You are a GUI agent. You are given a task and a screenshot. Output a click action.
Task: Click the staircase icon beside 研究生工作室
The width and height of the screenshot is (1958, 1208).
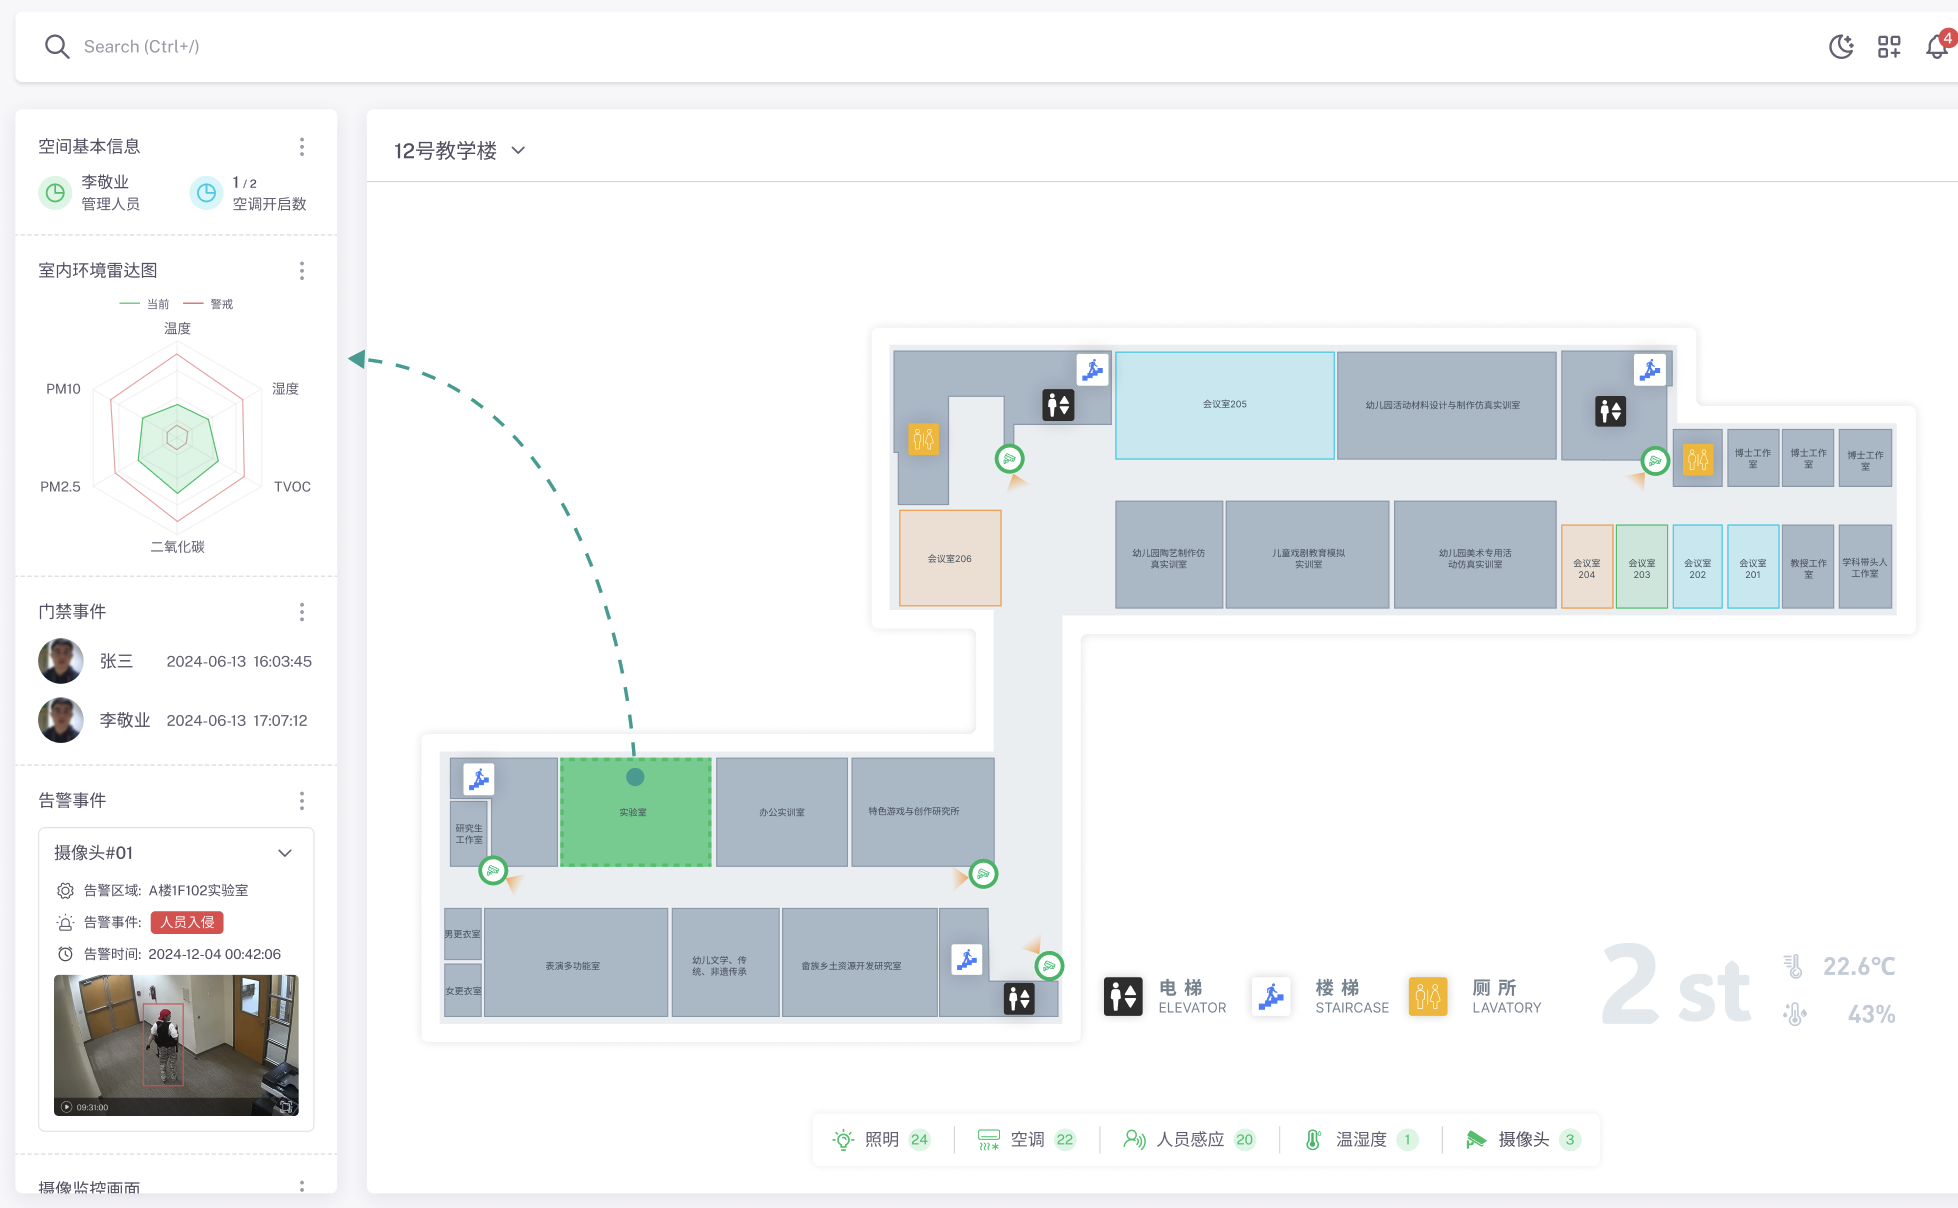pyautogui.click(x=479, y=779)
